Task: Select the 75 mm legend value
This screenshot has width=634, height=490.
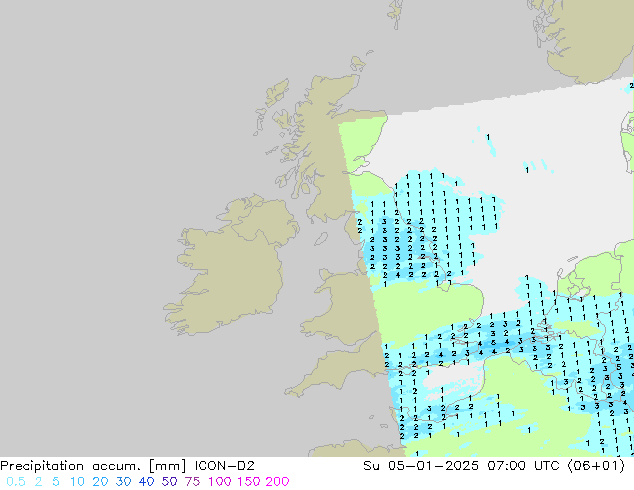Action: click(192, 482)
